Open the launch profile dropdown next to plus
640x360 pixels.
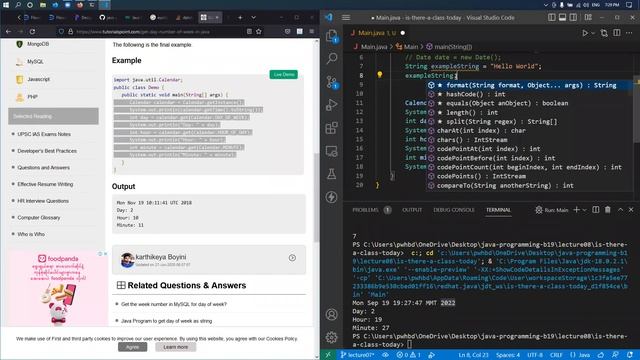(584, 210)
